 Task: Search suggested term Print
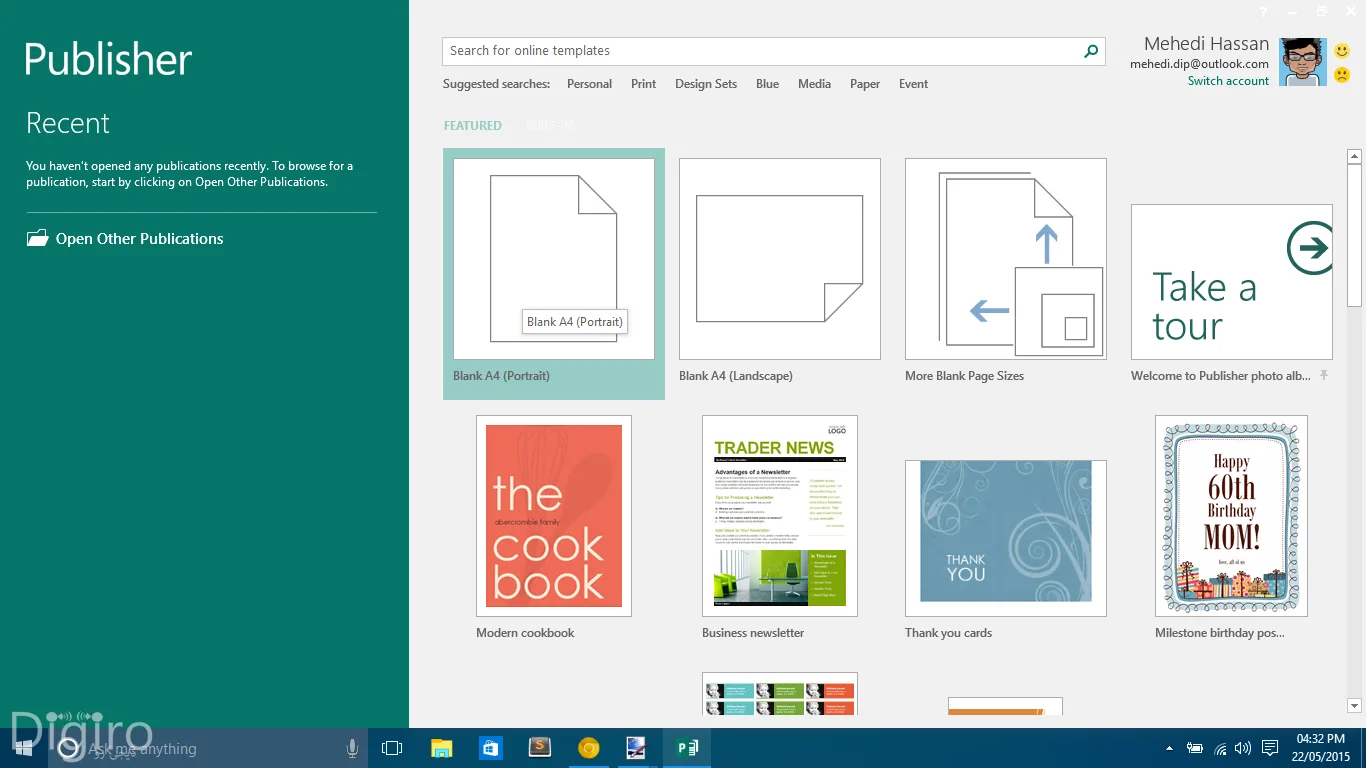643,84
